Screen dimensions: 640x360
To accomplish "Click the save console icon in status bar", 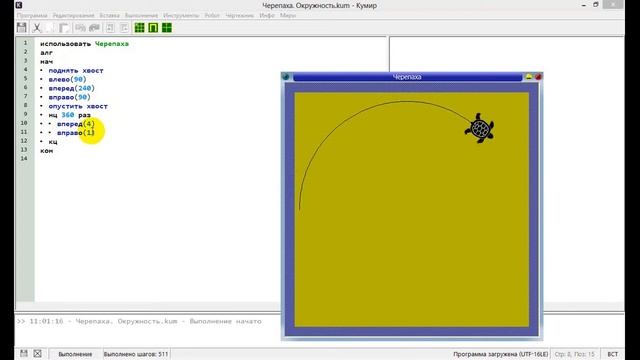I will [x=24, y=353].
